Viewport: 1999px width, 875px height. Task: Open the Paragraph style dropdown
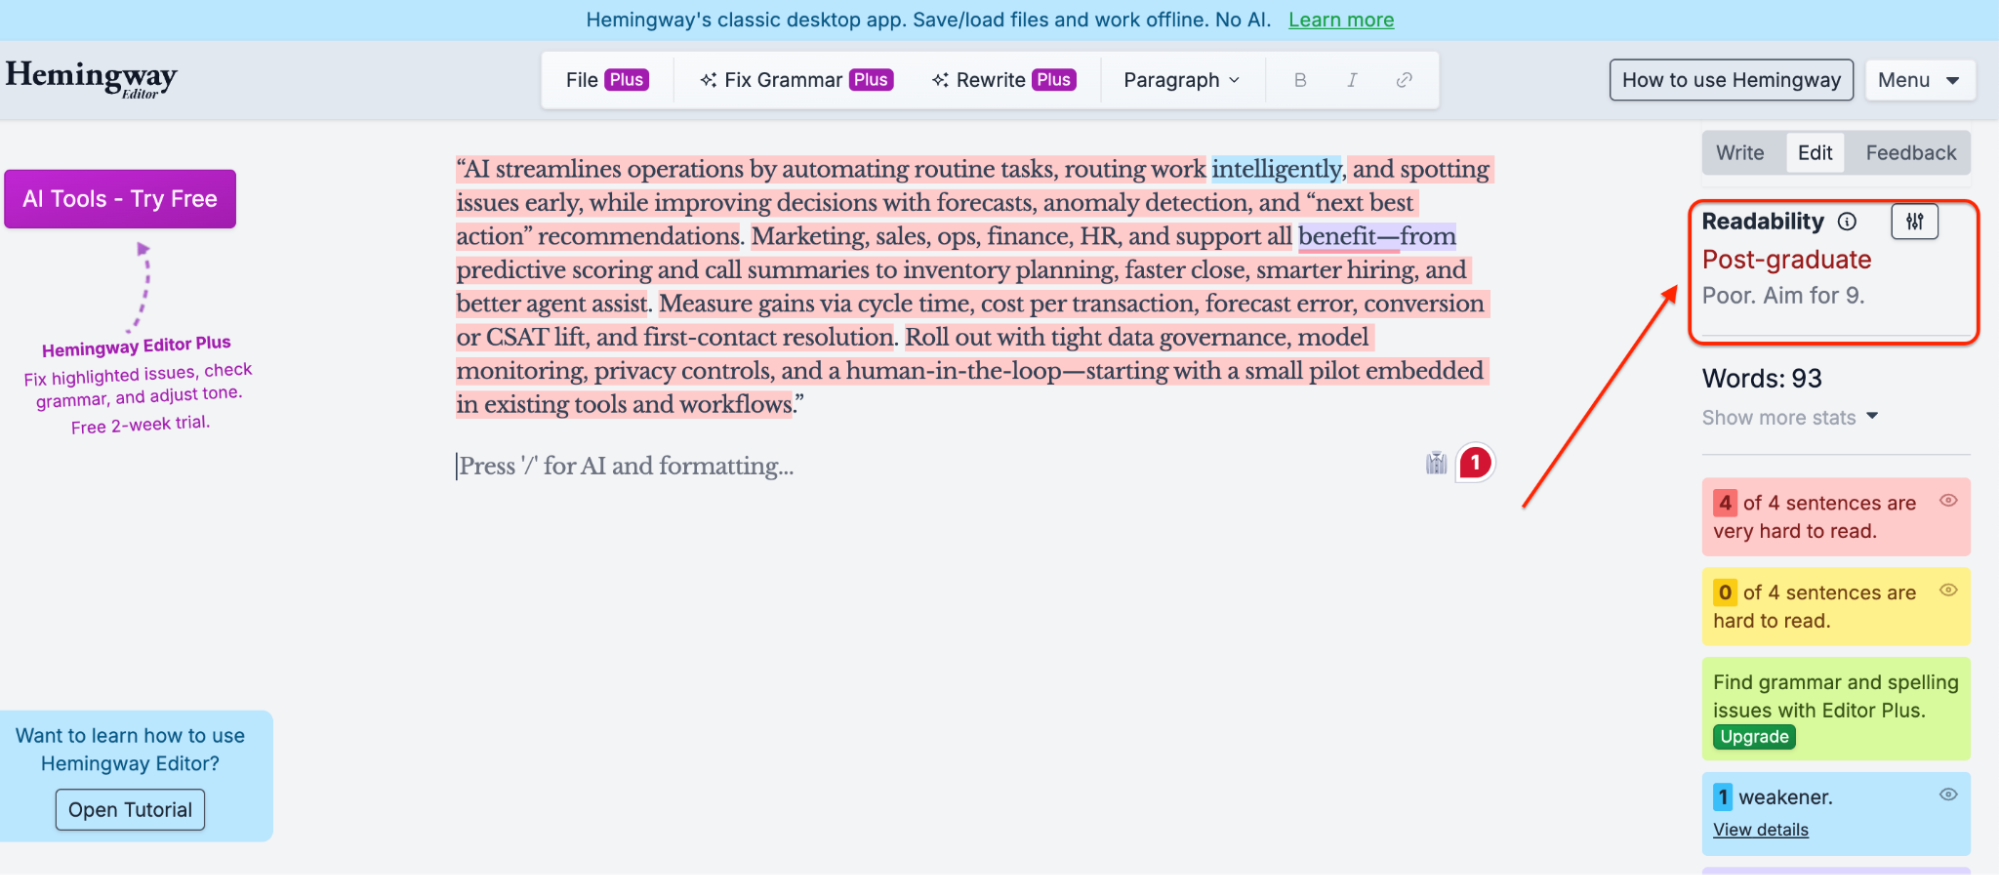click(x=1181, y=80)
